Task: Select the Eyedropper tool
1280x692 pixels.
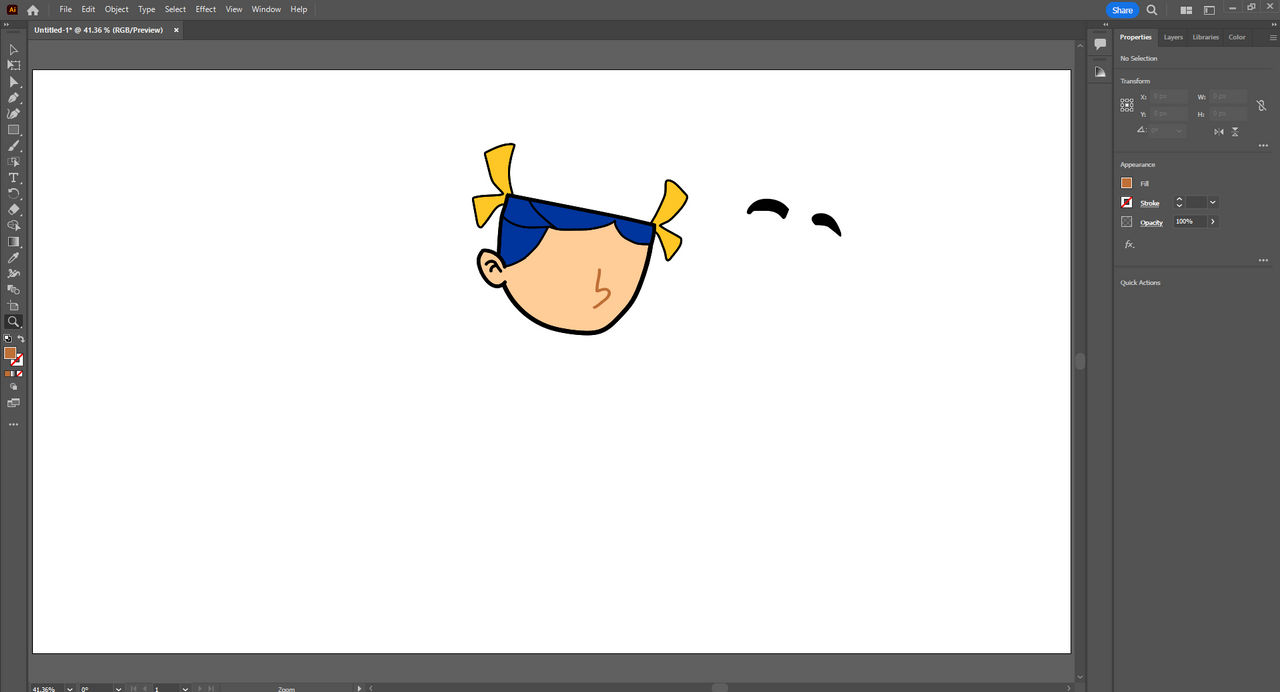Action: point(14,257)
